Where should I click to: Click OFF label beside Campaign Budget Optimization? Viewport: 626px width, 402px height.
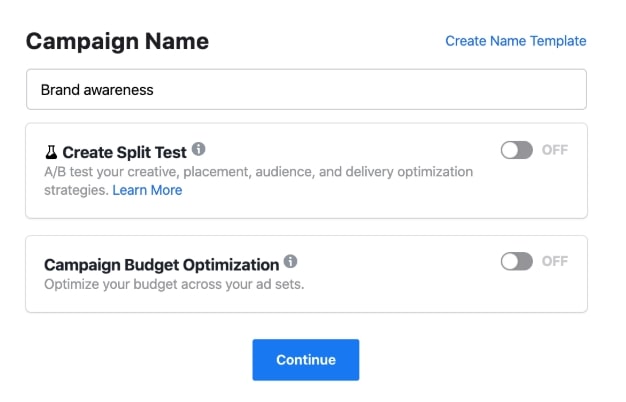pos(555,261)
